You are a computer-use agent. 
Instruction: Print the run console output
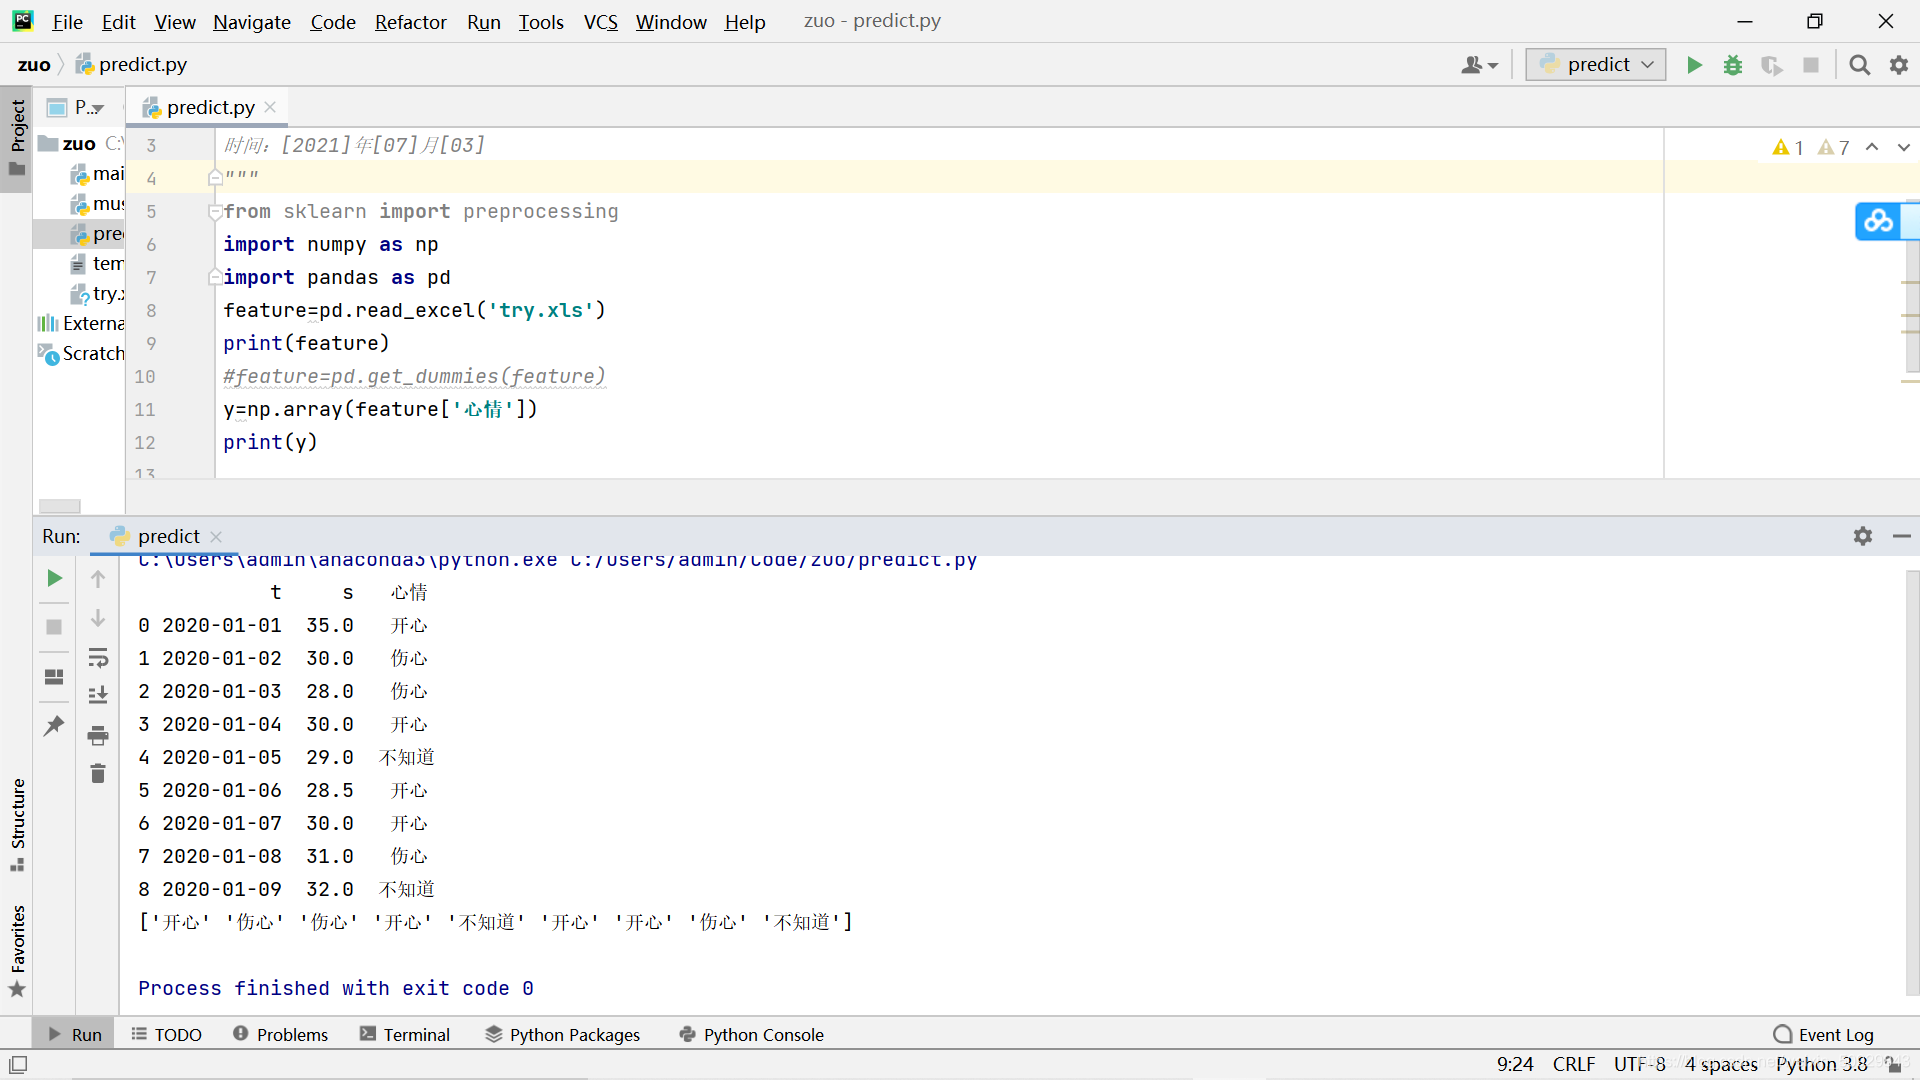(x=98, y=736)
